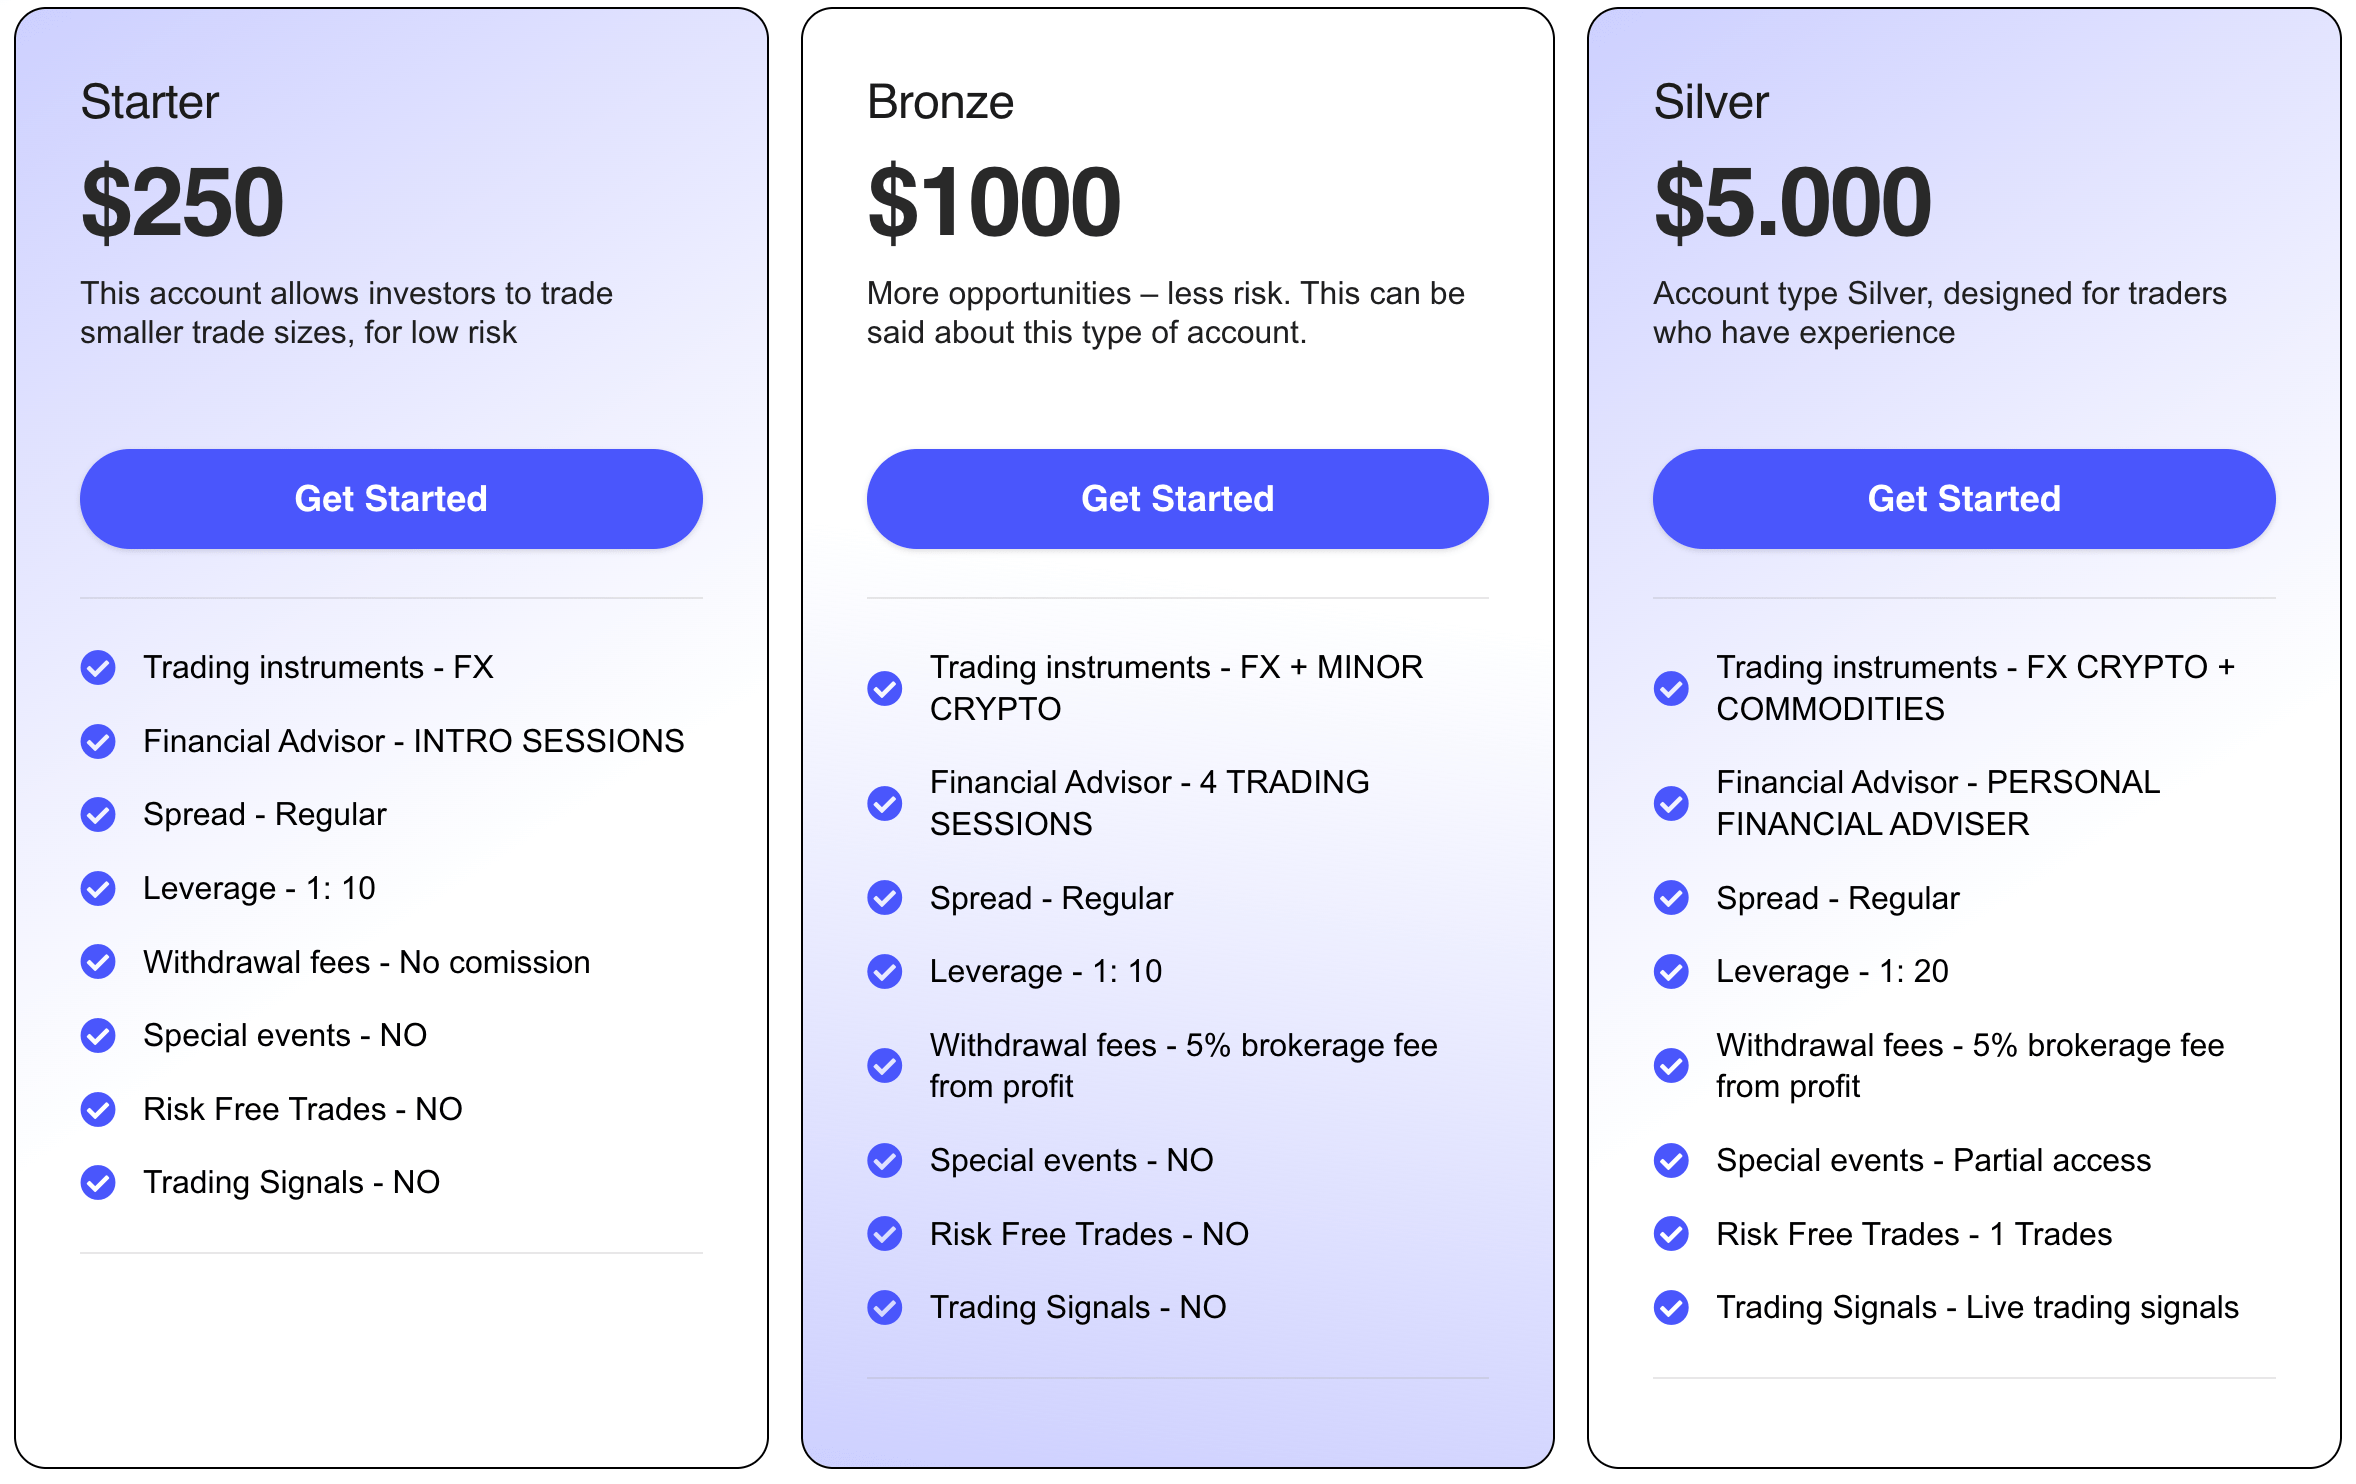Select the Silver $5.000 price

coord(1792,203)
